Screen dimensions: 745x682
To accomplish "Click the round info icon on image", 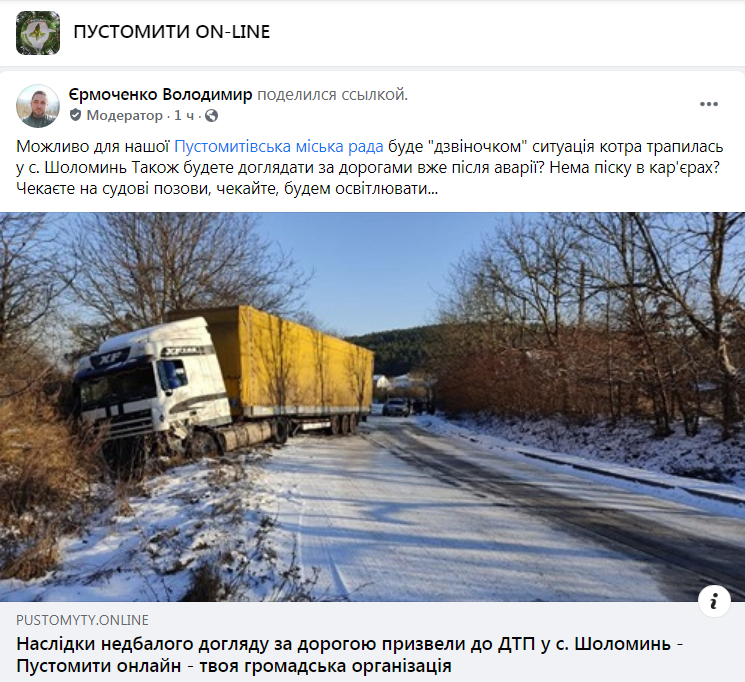I will click(x=714, y=602).
